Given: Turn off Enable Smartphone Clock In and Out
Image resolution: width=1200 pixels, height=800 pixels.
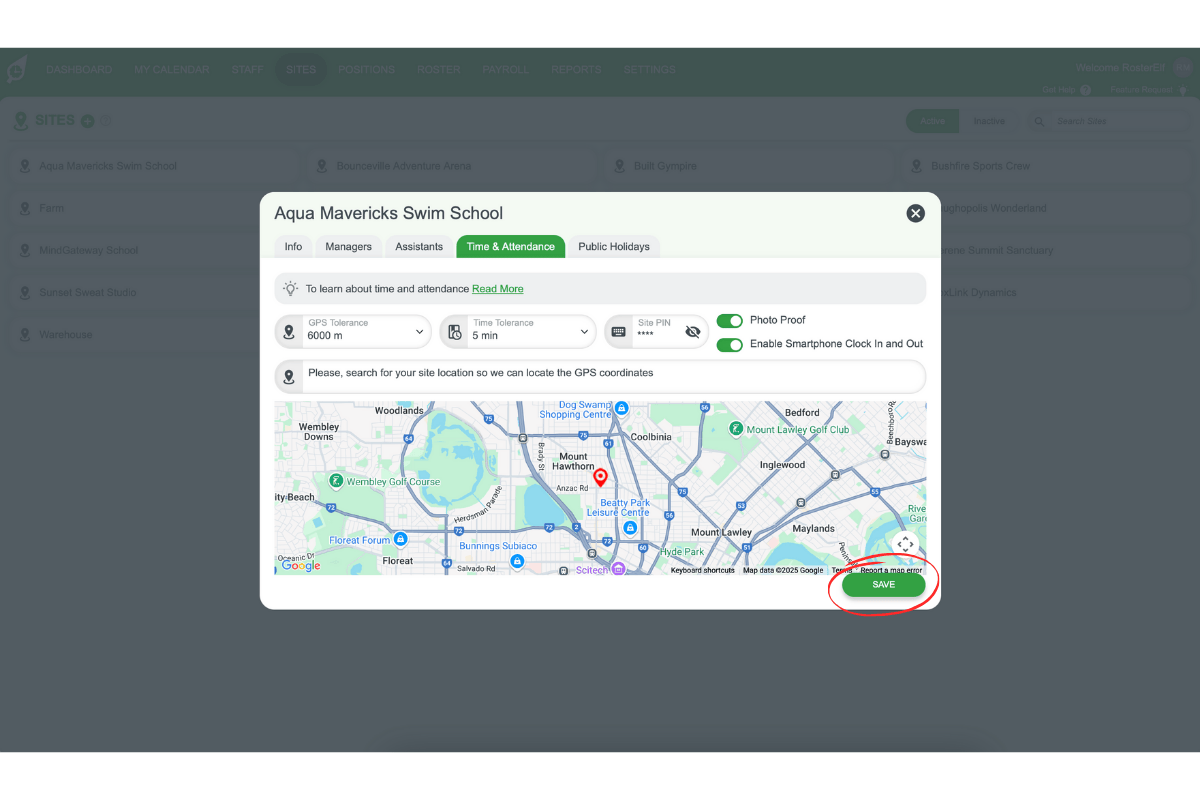Looking at the screenshot, I should [730, 344].
